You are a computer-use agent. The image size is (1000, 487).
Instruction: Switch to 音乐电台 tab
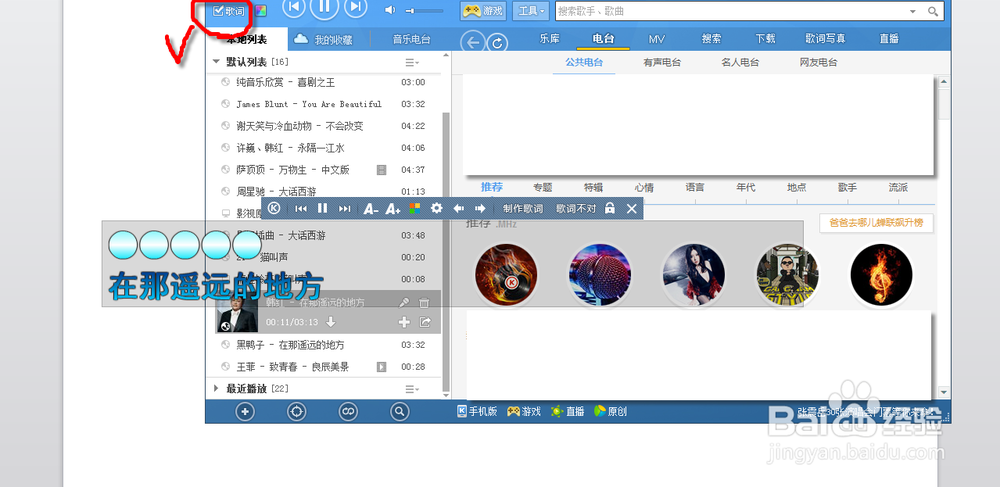(x=411, y=40)
